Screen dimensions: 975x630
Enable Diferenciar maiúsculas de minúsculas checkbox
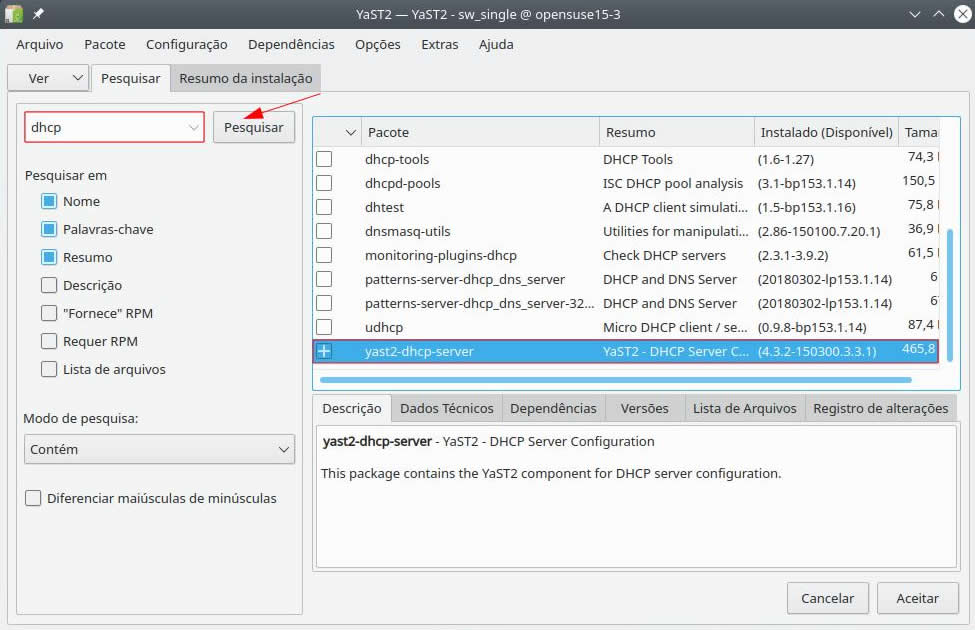click(33, 498)
